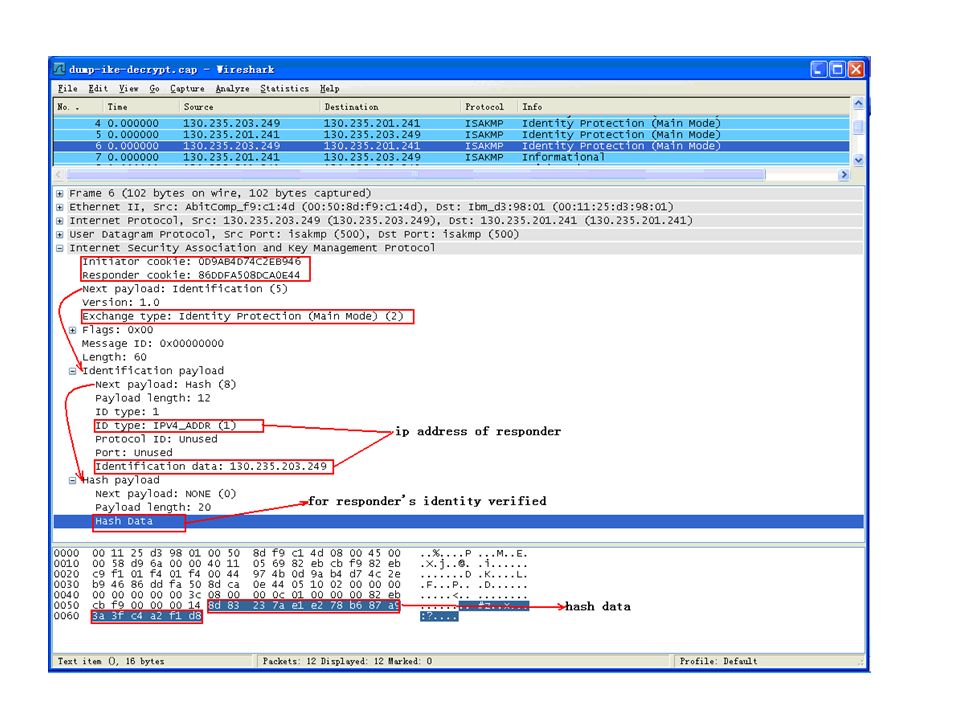Expand the Ethernet II tree node
Image resolution: width=960 pixels, height=720 pixels.
[59, 207]
